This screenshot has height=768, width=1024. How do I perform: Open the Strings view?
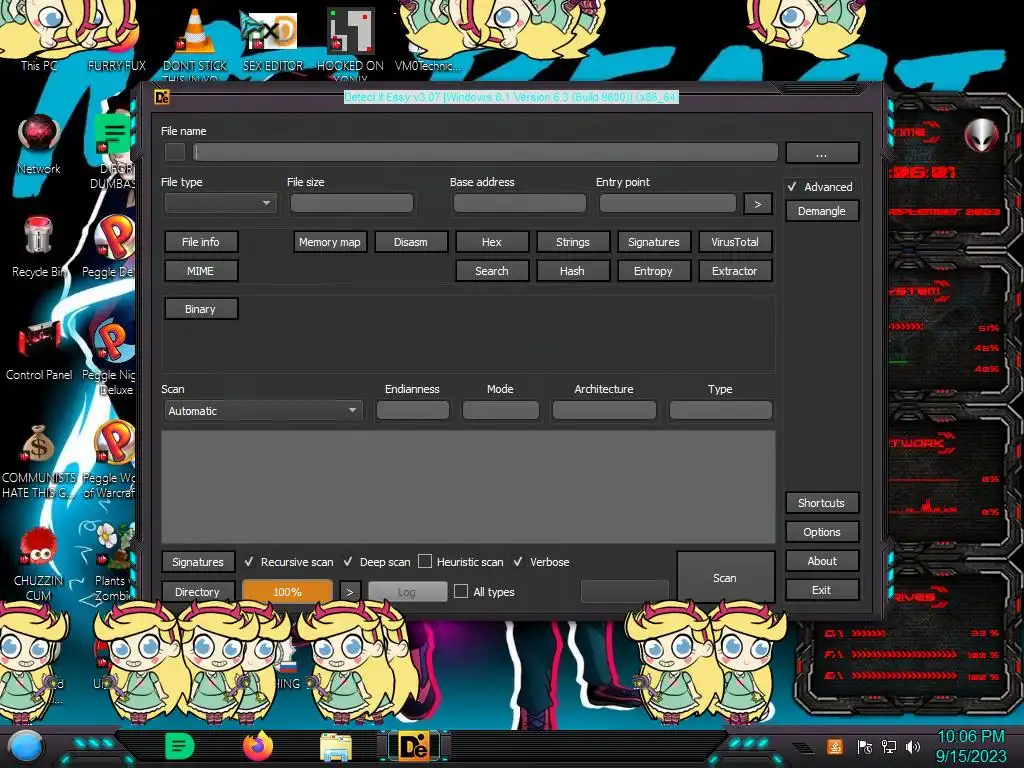click(573, 242)
